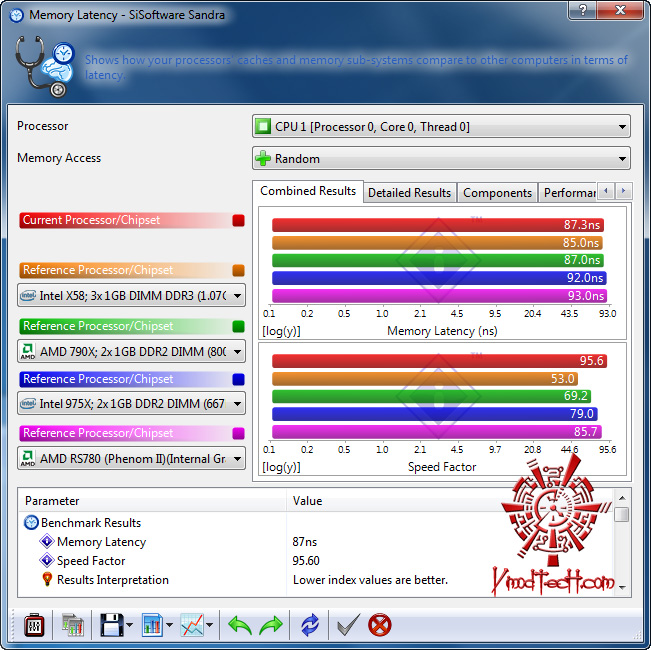The height and width of the screenshot is (650, 651).
Task: Click the module comparison computers icon
Action: coord(73,625)
